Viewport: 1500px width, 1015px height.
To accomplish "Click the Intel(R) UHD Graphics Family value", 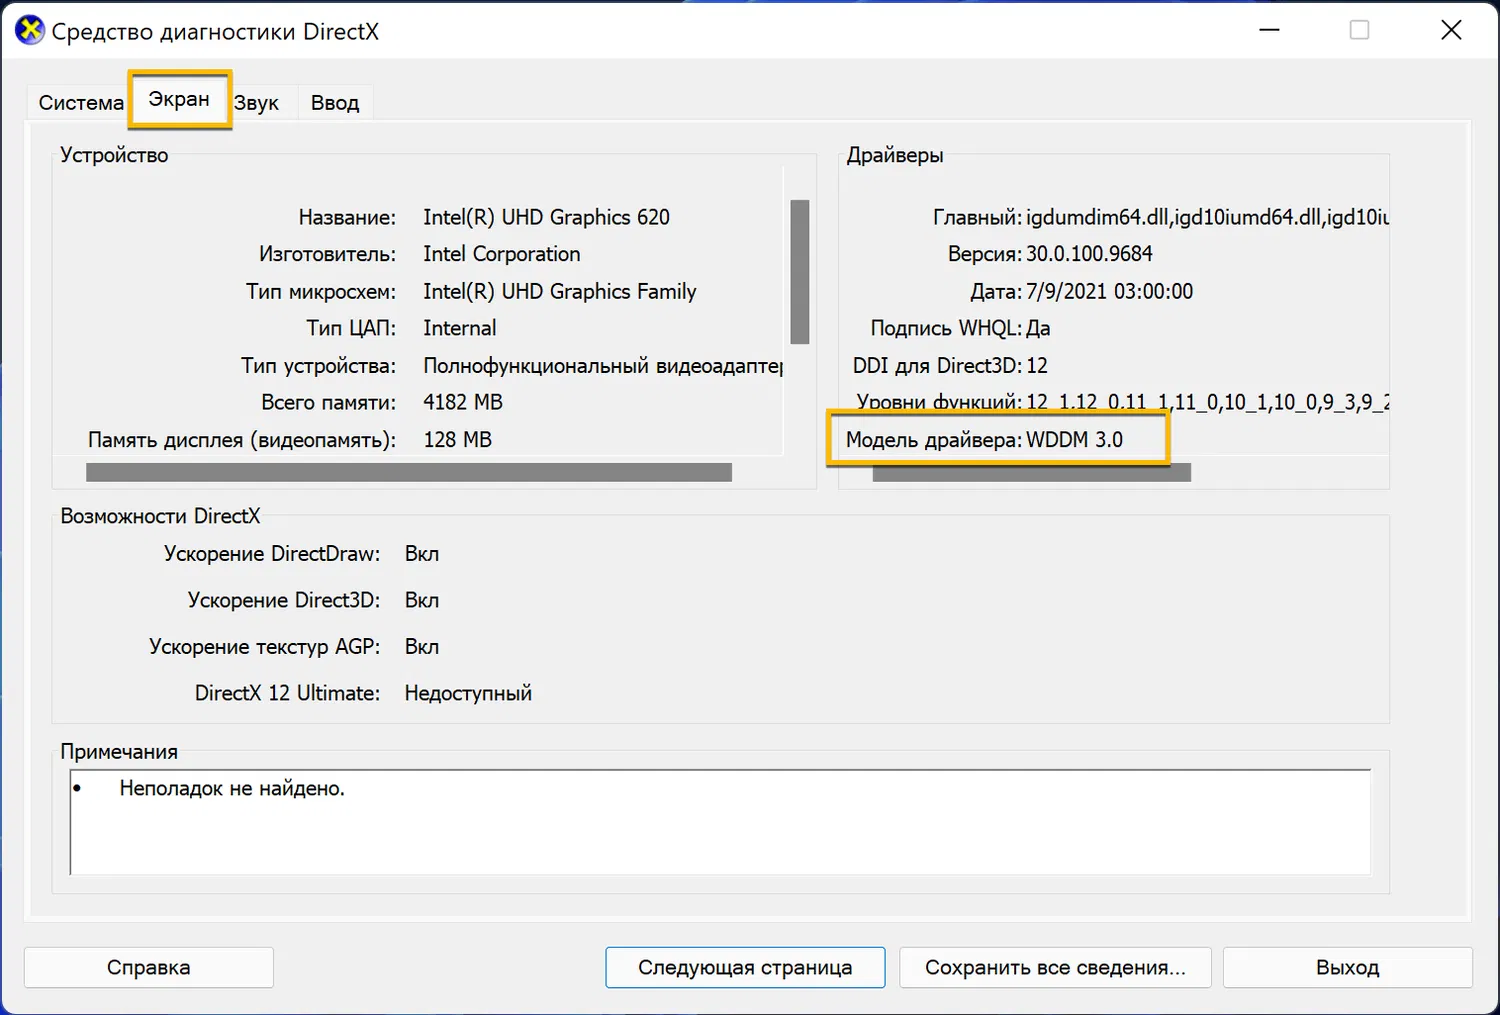I will (559, 291).
